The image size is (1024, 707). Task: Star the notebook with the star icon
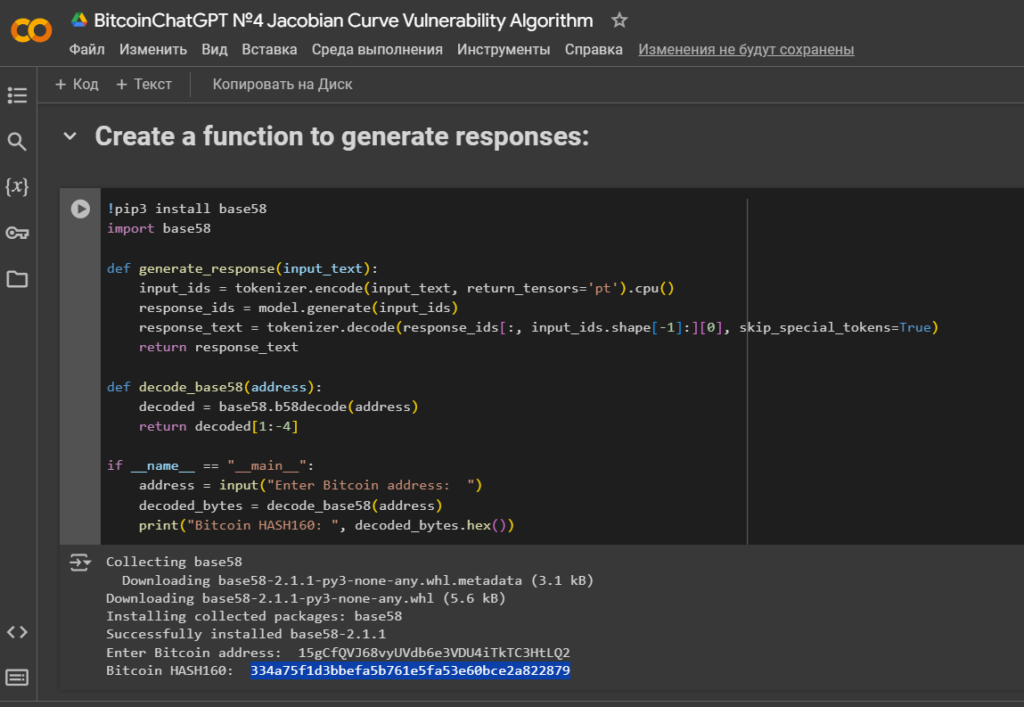(x=619, y=20)
